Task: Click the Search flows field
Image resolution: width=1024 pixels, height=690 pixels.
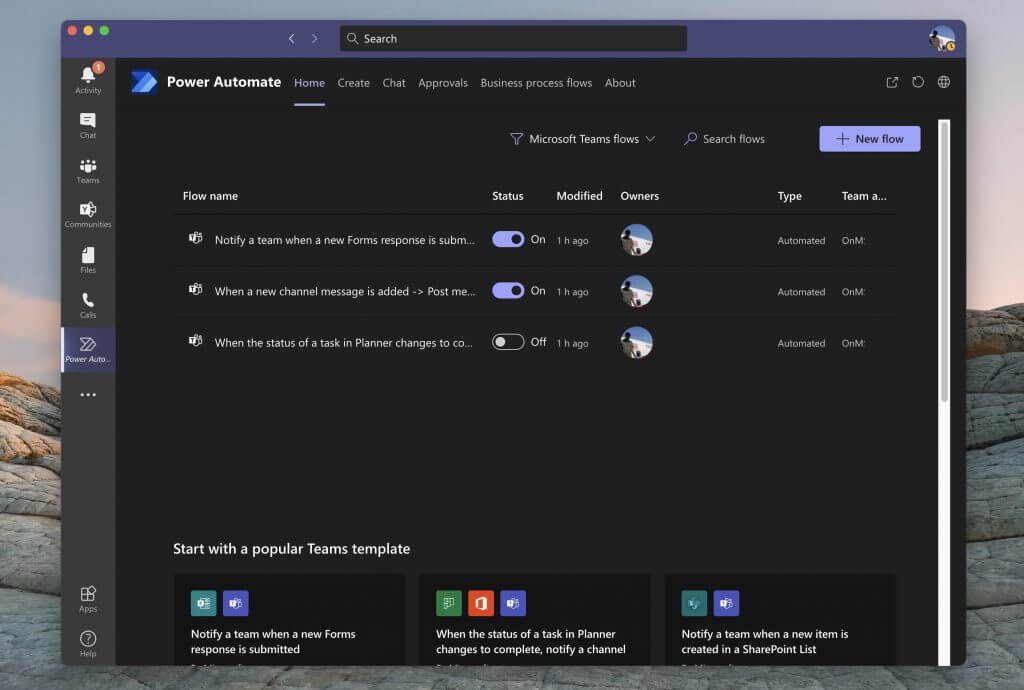Action: [x=733, y=138]
